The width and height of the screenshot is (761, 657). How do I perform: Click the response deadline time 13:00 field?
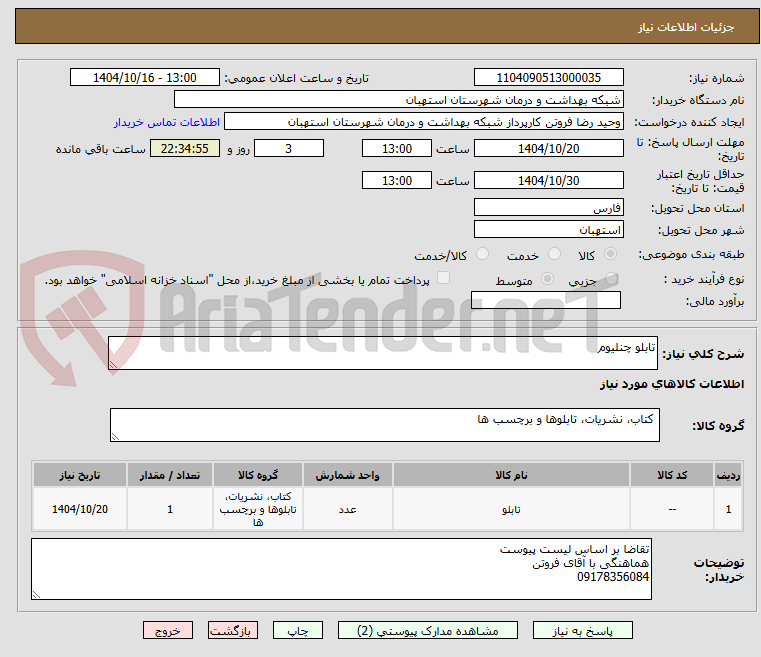397,148
